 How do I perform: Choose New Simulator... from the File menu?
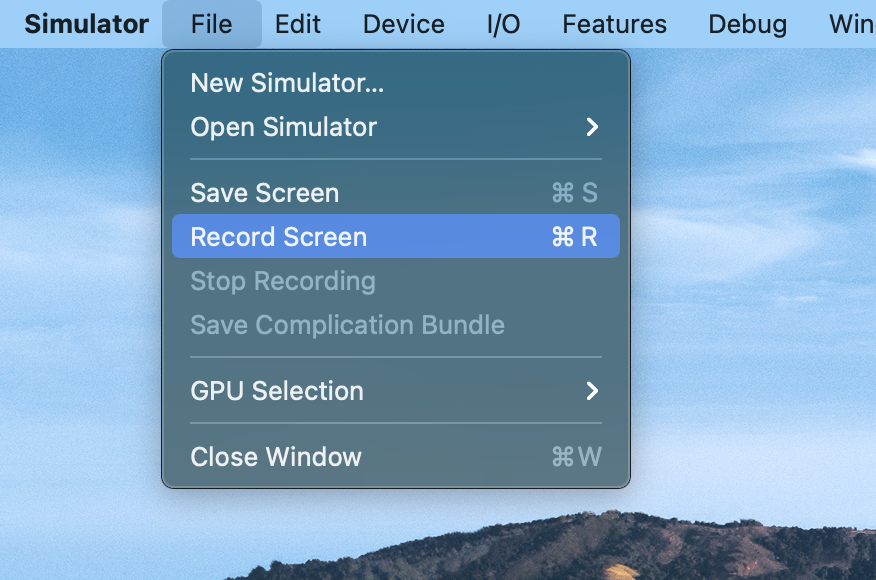(287, 83)
